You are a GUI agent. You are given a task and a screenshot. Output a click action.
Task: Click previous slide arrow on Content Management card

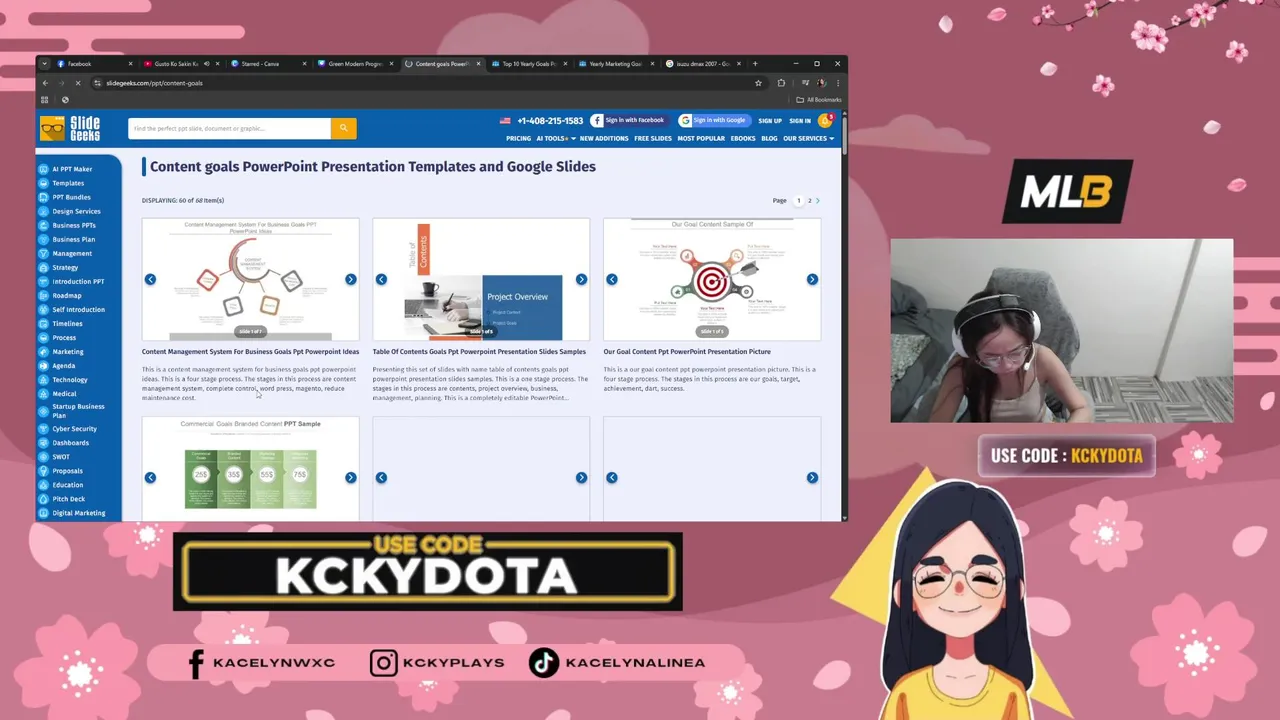coord(150,279)
